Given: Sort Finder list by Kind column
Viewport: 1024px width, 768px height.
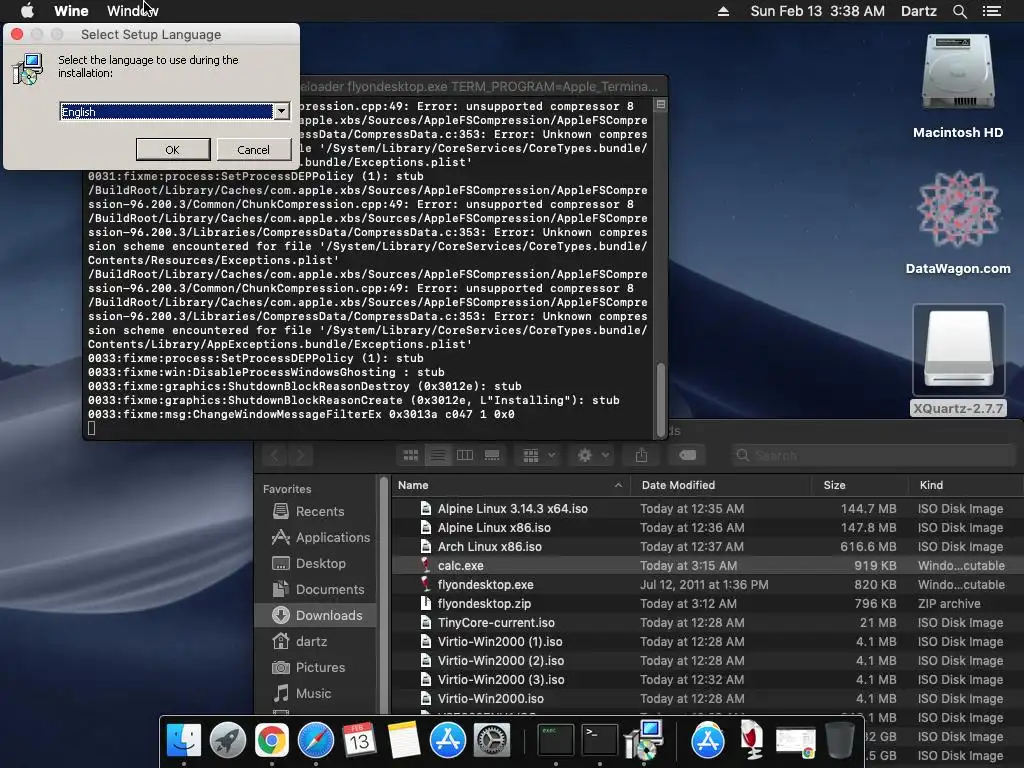Looking at the screenshot, I should (965, 485).
